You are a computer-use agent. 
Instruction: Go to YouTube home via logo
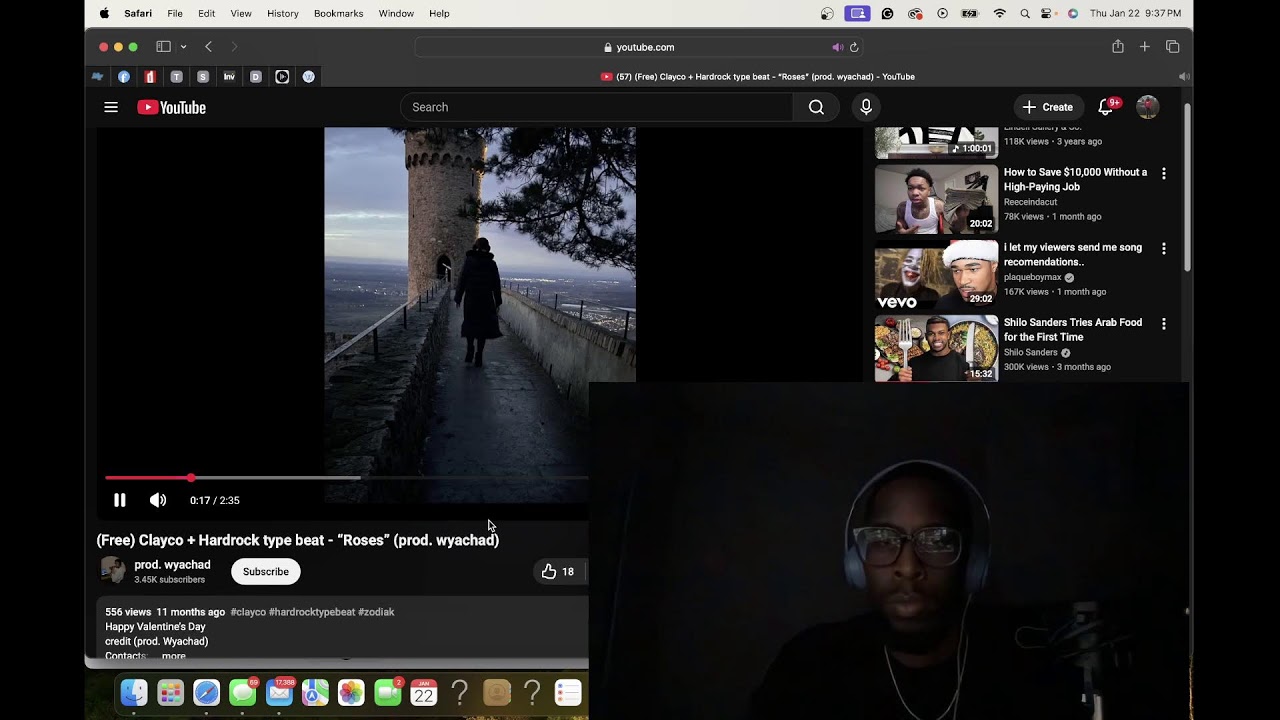(171, 107)
